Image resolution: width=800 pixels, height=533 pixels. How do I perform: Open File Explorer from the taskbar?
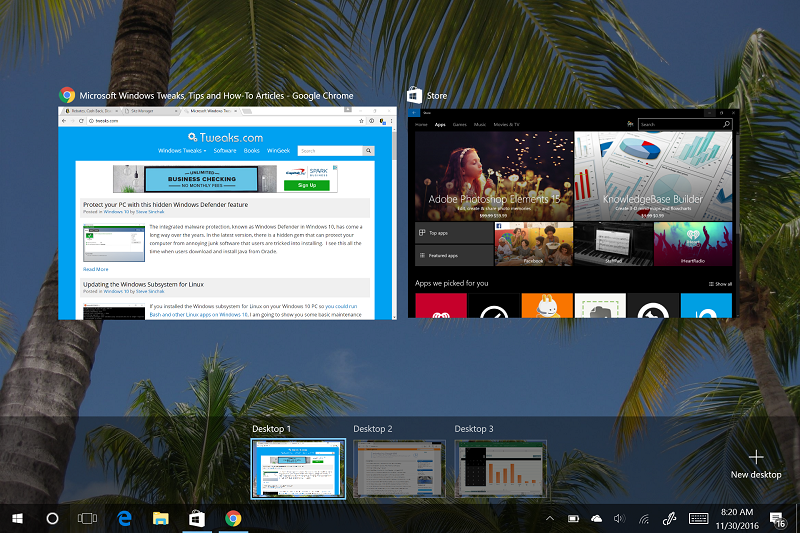[x=161, y=519]
